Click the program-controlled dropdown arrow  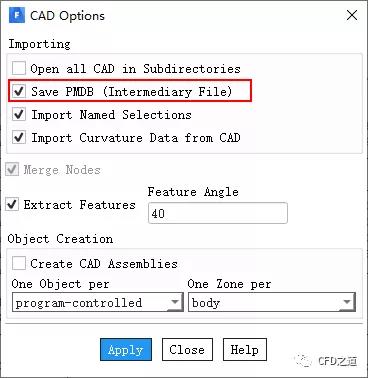coord(175,302)
